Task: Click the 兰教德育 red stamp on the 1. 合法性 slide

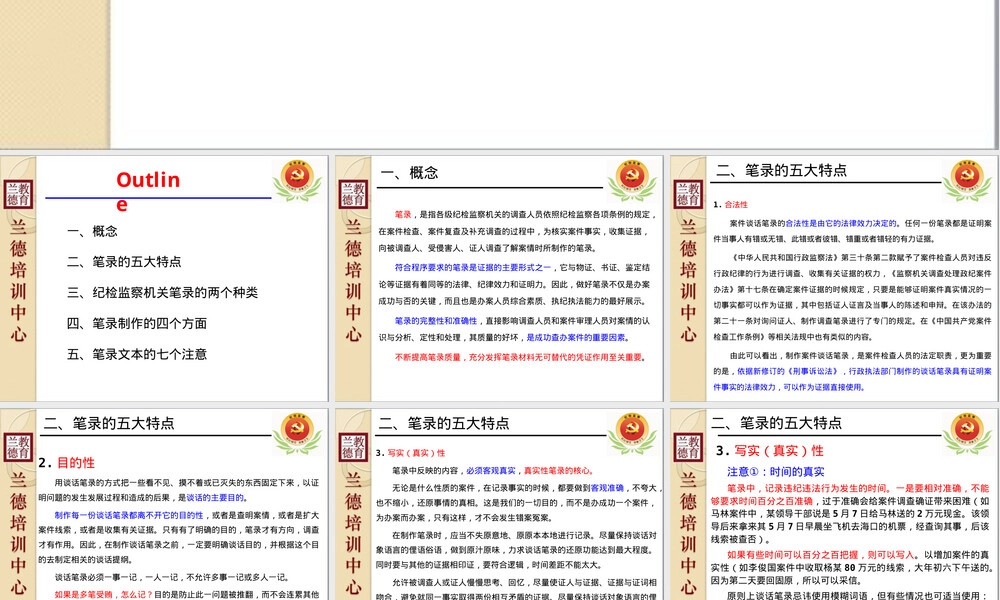Action: click(x=688, y=194)
